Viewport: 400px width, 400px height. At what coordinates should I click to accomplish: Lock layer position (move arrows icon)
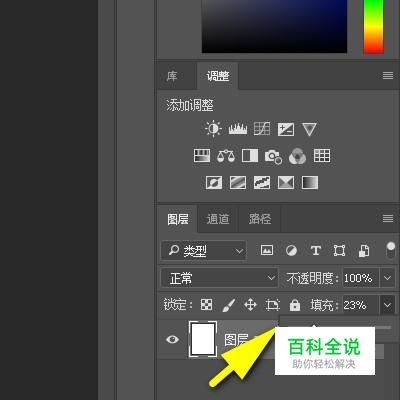coord(250,305)
